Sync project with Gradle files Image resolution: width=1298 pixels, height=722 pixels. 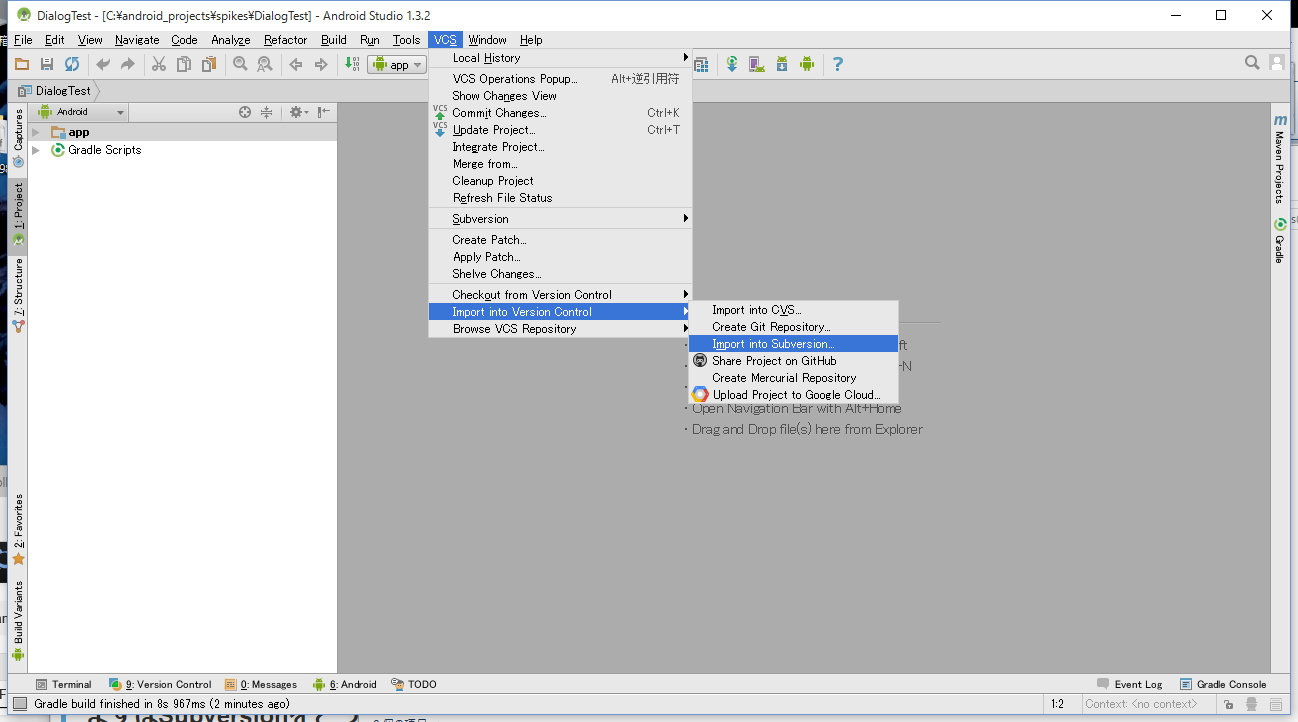coord(732,64)
